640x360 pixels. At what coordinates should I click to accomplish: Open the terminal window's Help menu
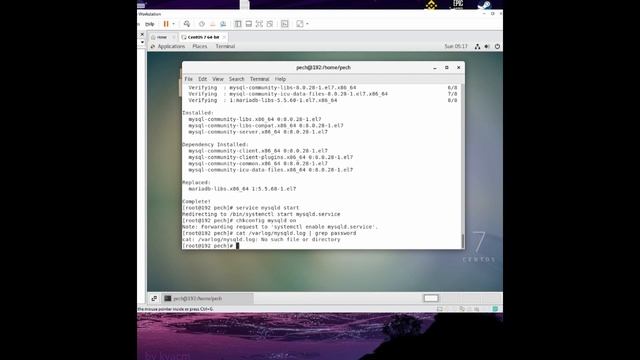pyautogui.click(x=280, y=79)
